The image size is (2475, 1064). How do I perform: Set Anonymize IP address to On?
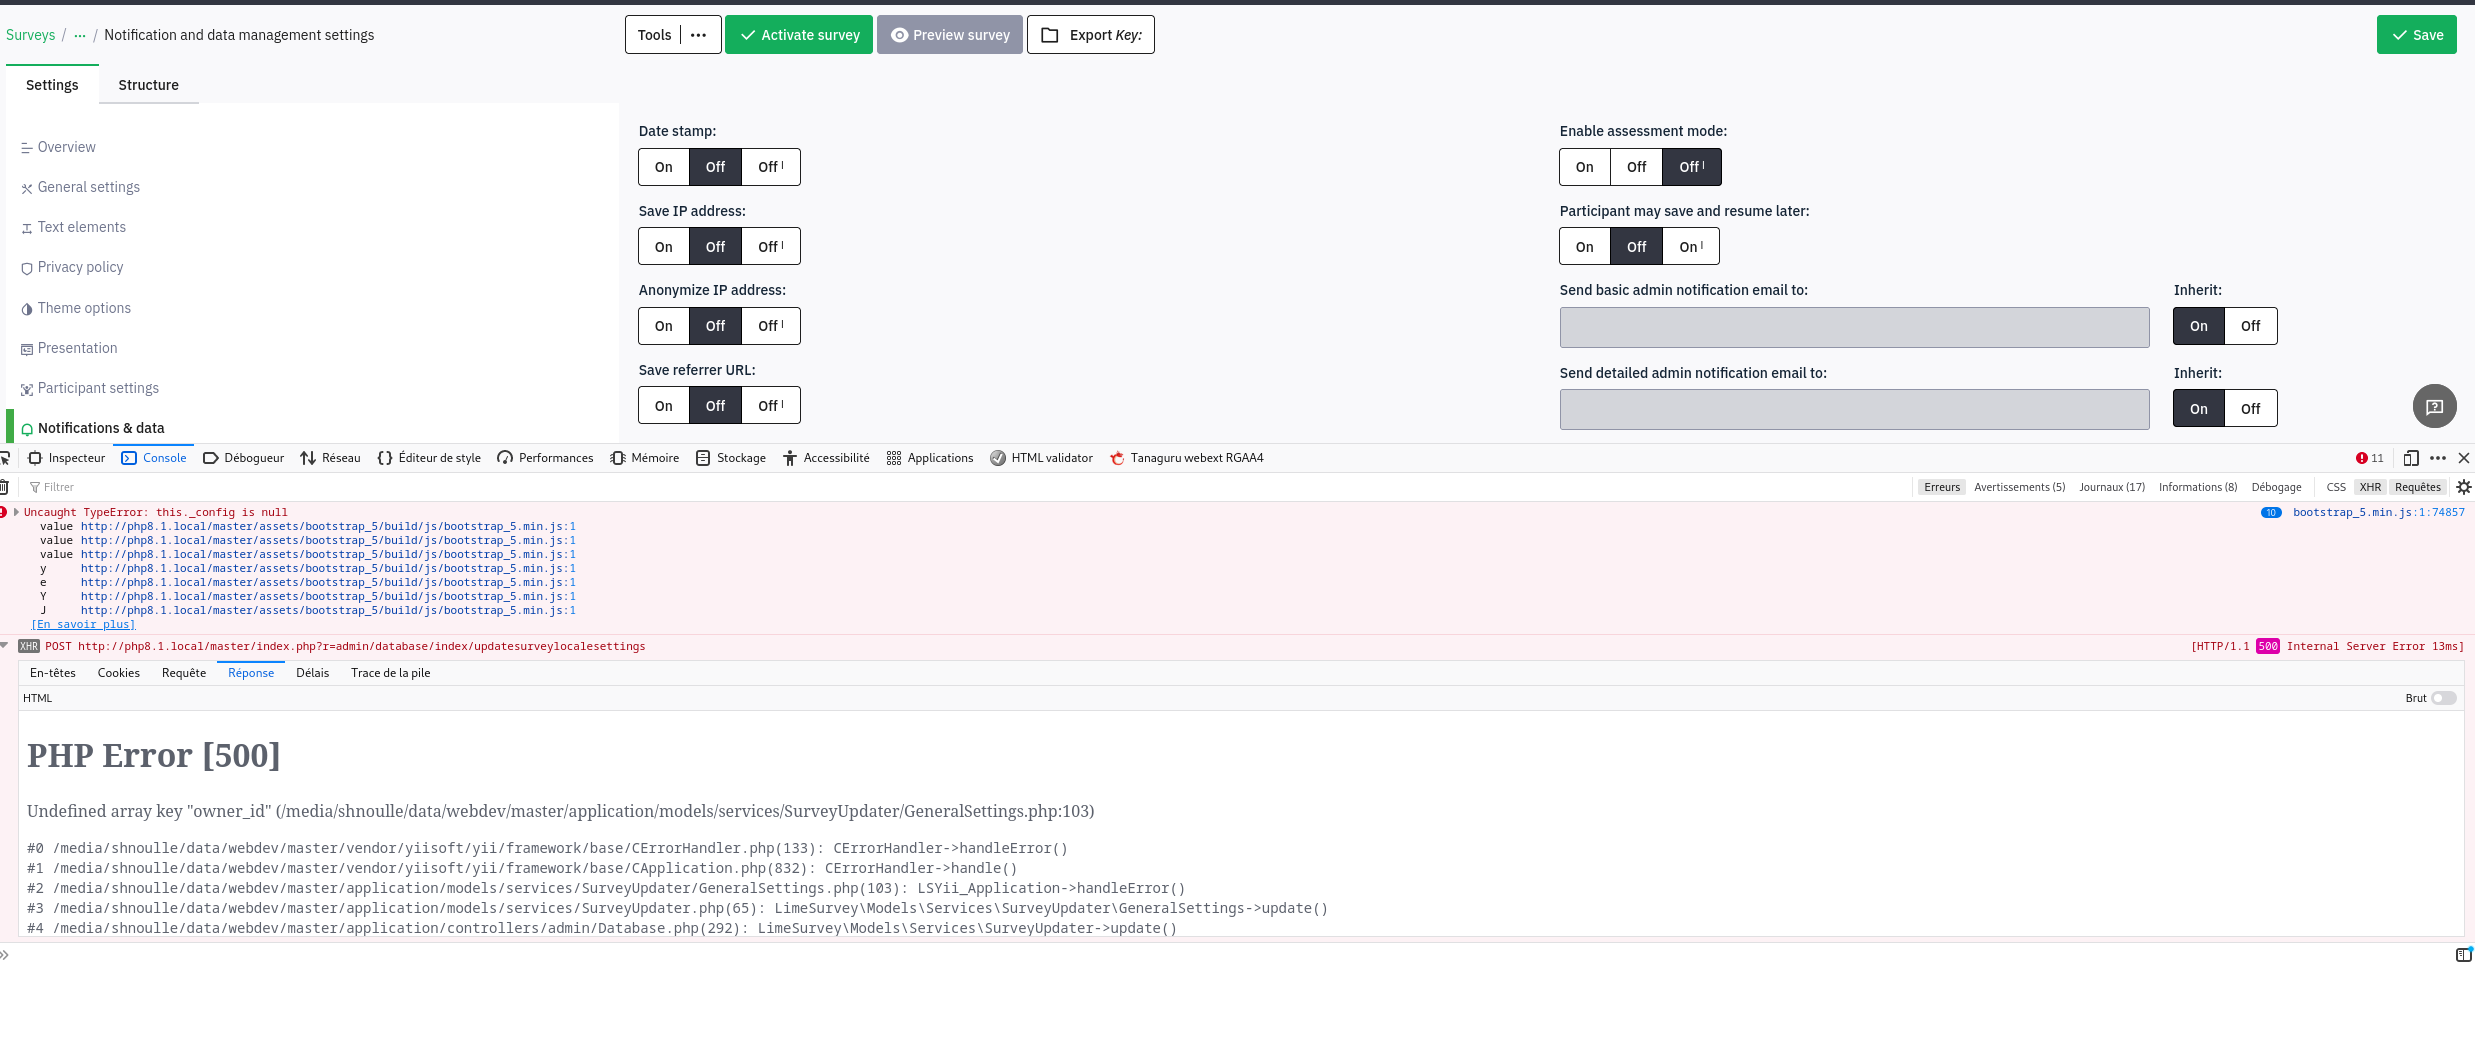pos(664,326)
